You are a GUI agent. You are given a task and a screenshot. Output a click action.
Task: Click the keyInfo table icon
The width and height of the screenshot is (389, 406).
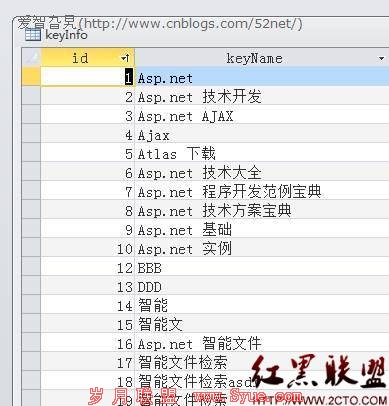(x=33, y=35)
